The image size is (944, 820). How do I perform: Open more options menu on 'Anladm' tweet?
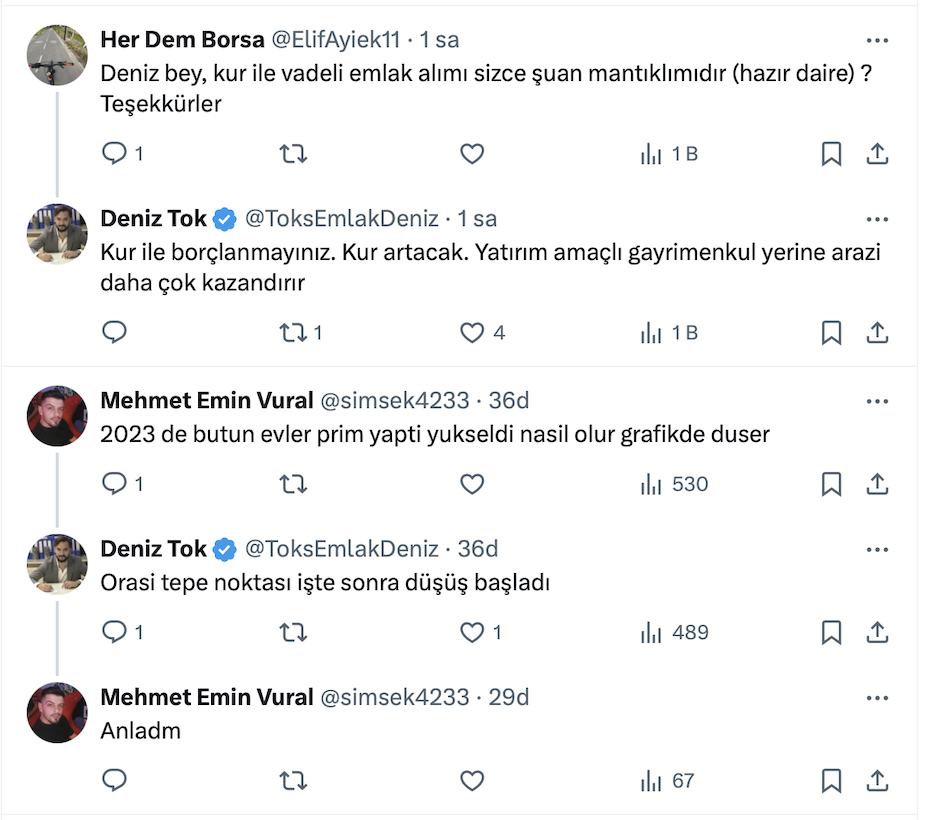877,698
